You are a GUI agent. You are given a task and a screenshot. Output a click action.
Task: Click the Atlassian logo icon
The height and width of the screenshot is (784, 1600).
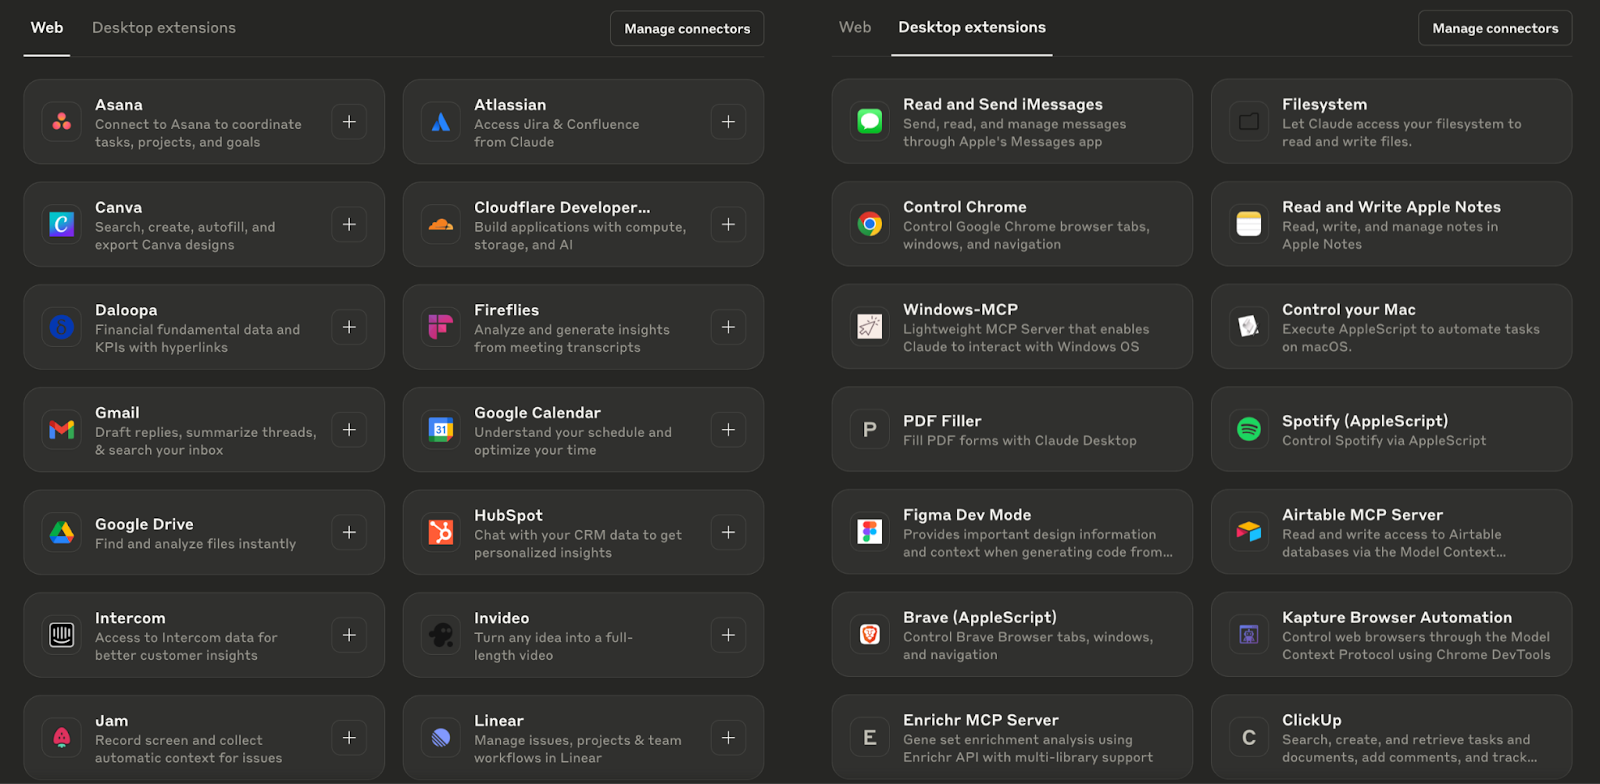point(441,122)
